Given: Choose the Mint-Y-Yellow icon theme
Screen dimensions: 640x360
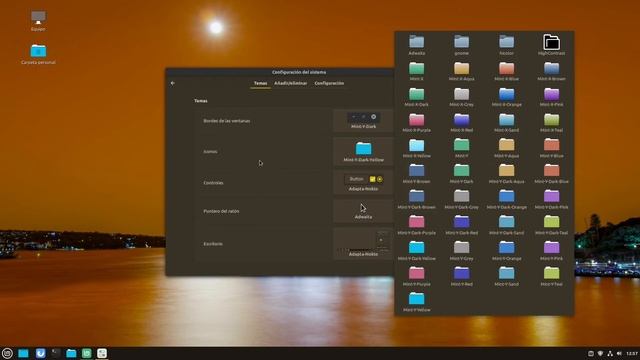Looking at the screenshot, I should (x=416, y=302).
